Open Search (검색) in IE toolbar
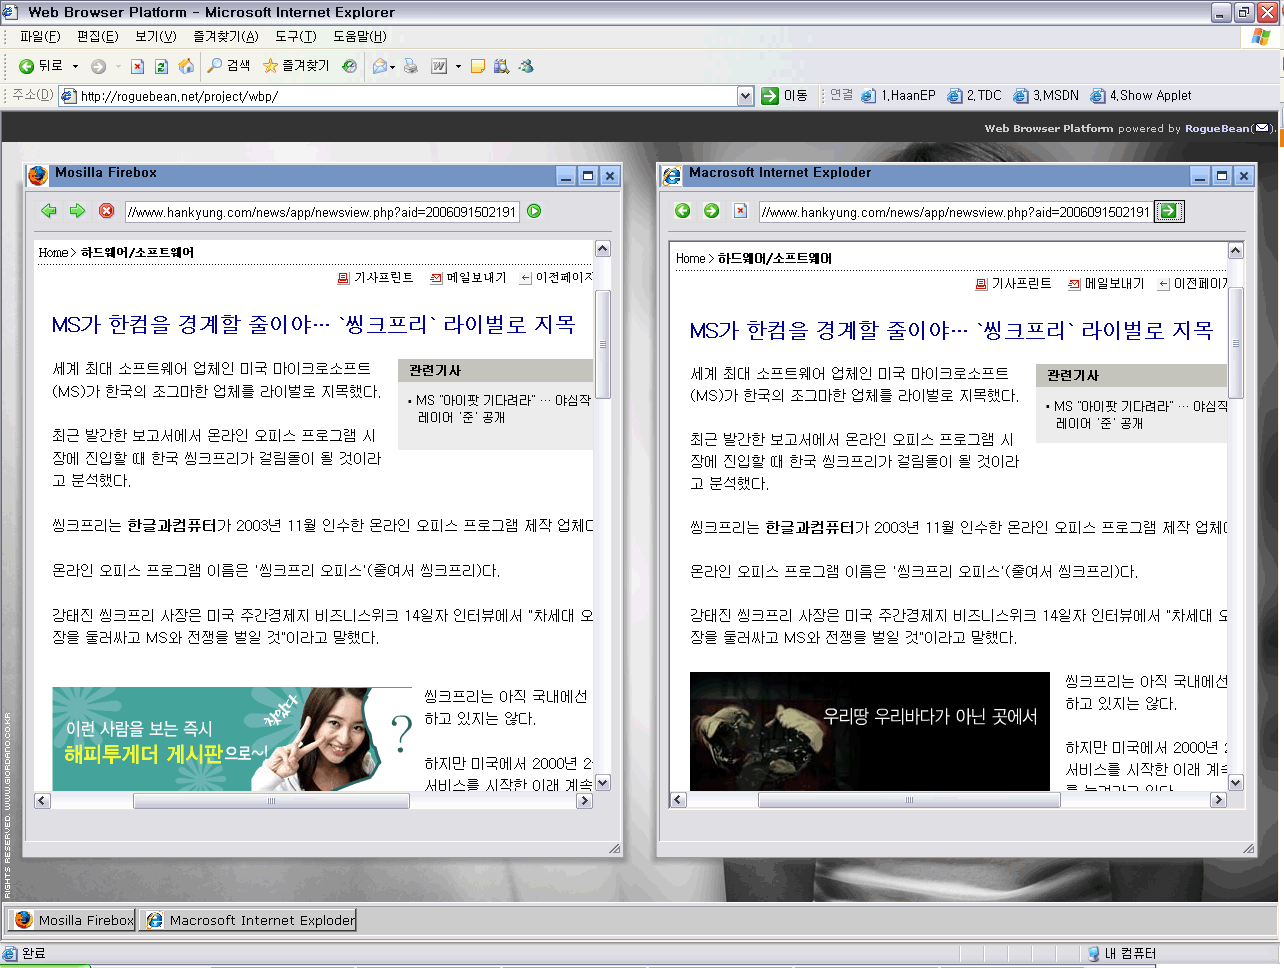Screen dimensions: 1284x968 click(229, 66)
